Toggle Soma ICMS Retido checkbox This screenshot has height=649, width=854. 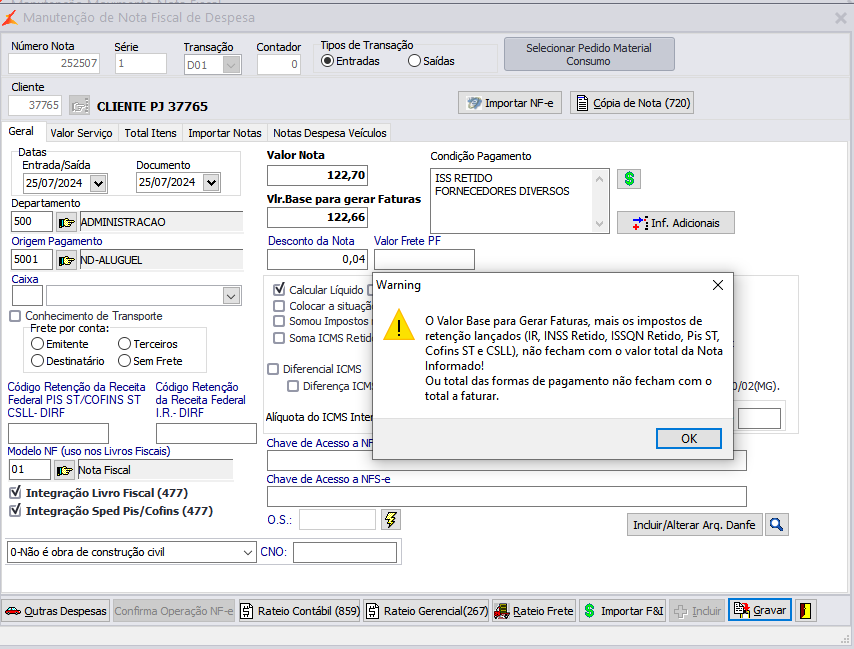(279, 338)
